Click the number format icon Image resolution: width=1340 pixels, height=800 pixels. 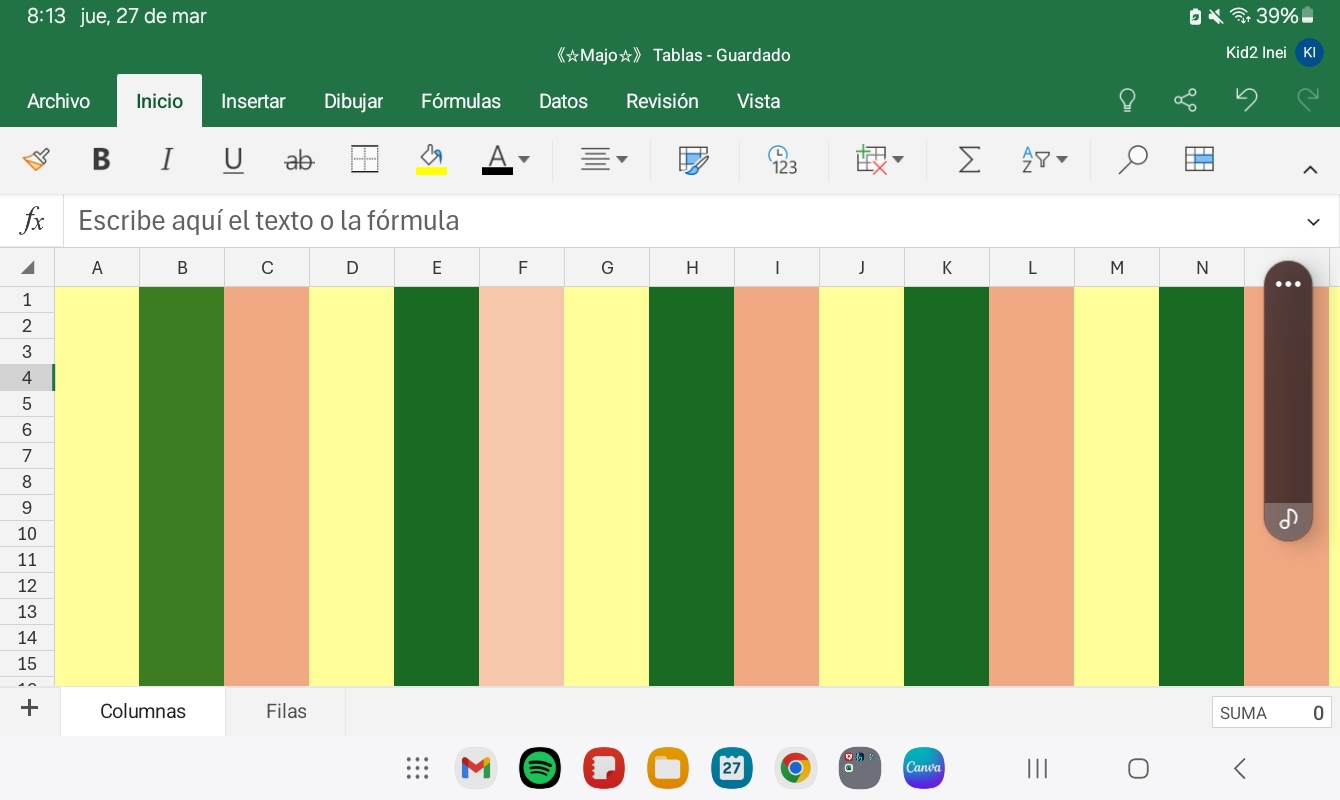point(782,160)
